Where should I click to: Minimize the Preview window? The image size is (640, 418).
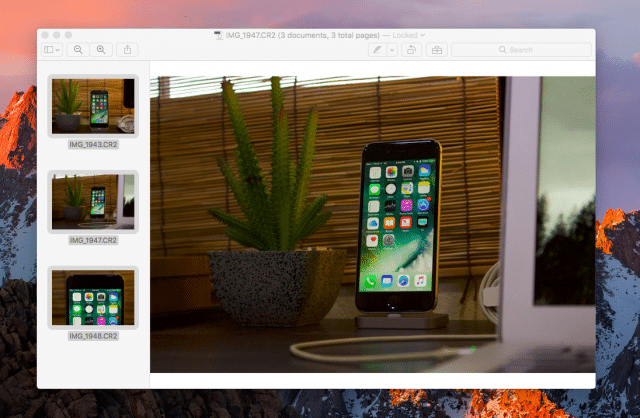coord(57,35)
